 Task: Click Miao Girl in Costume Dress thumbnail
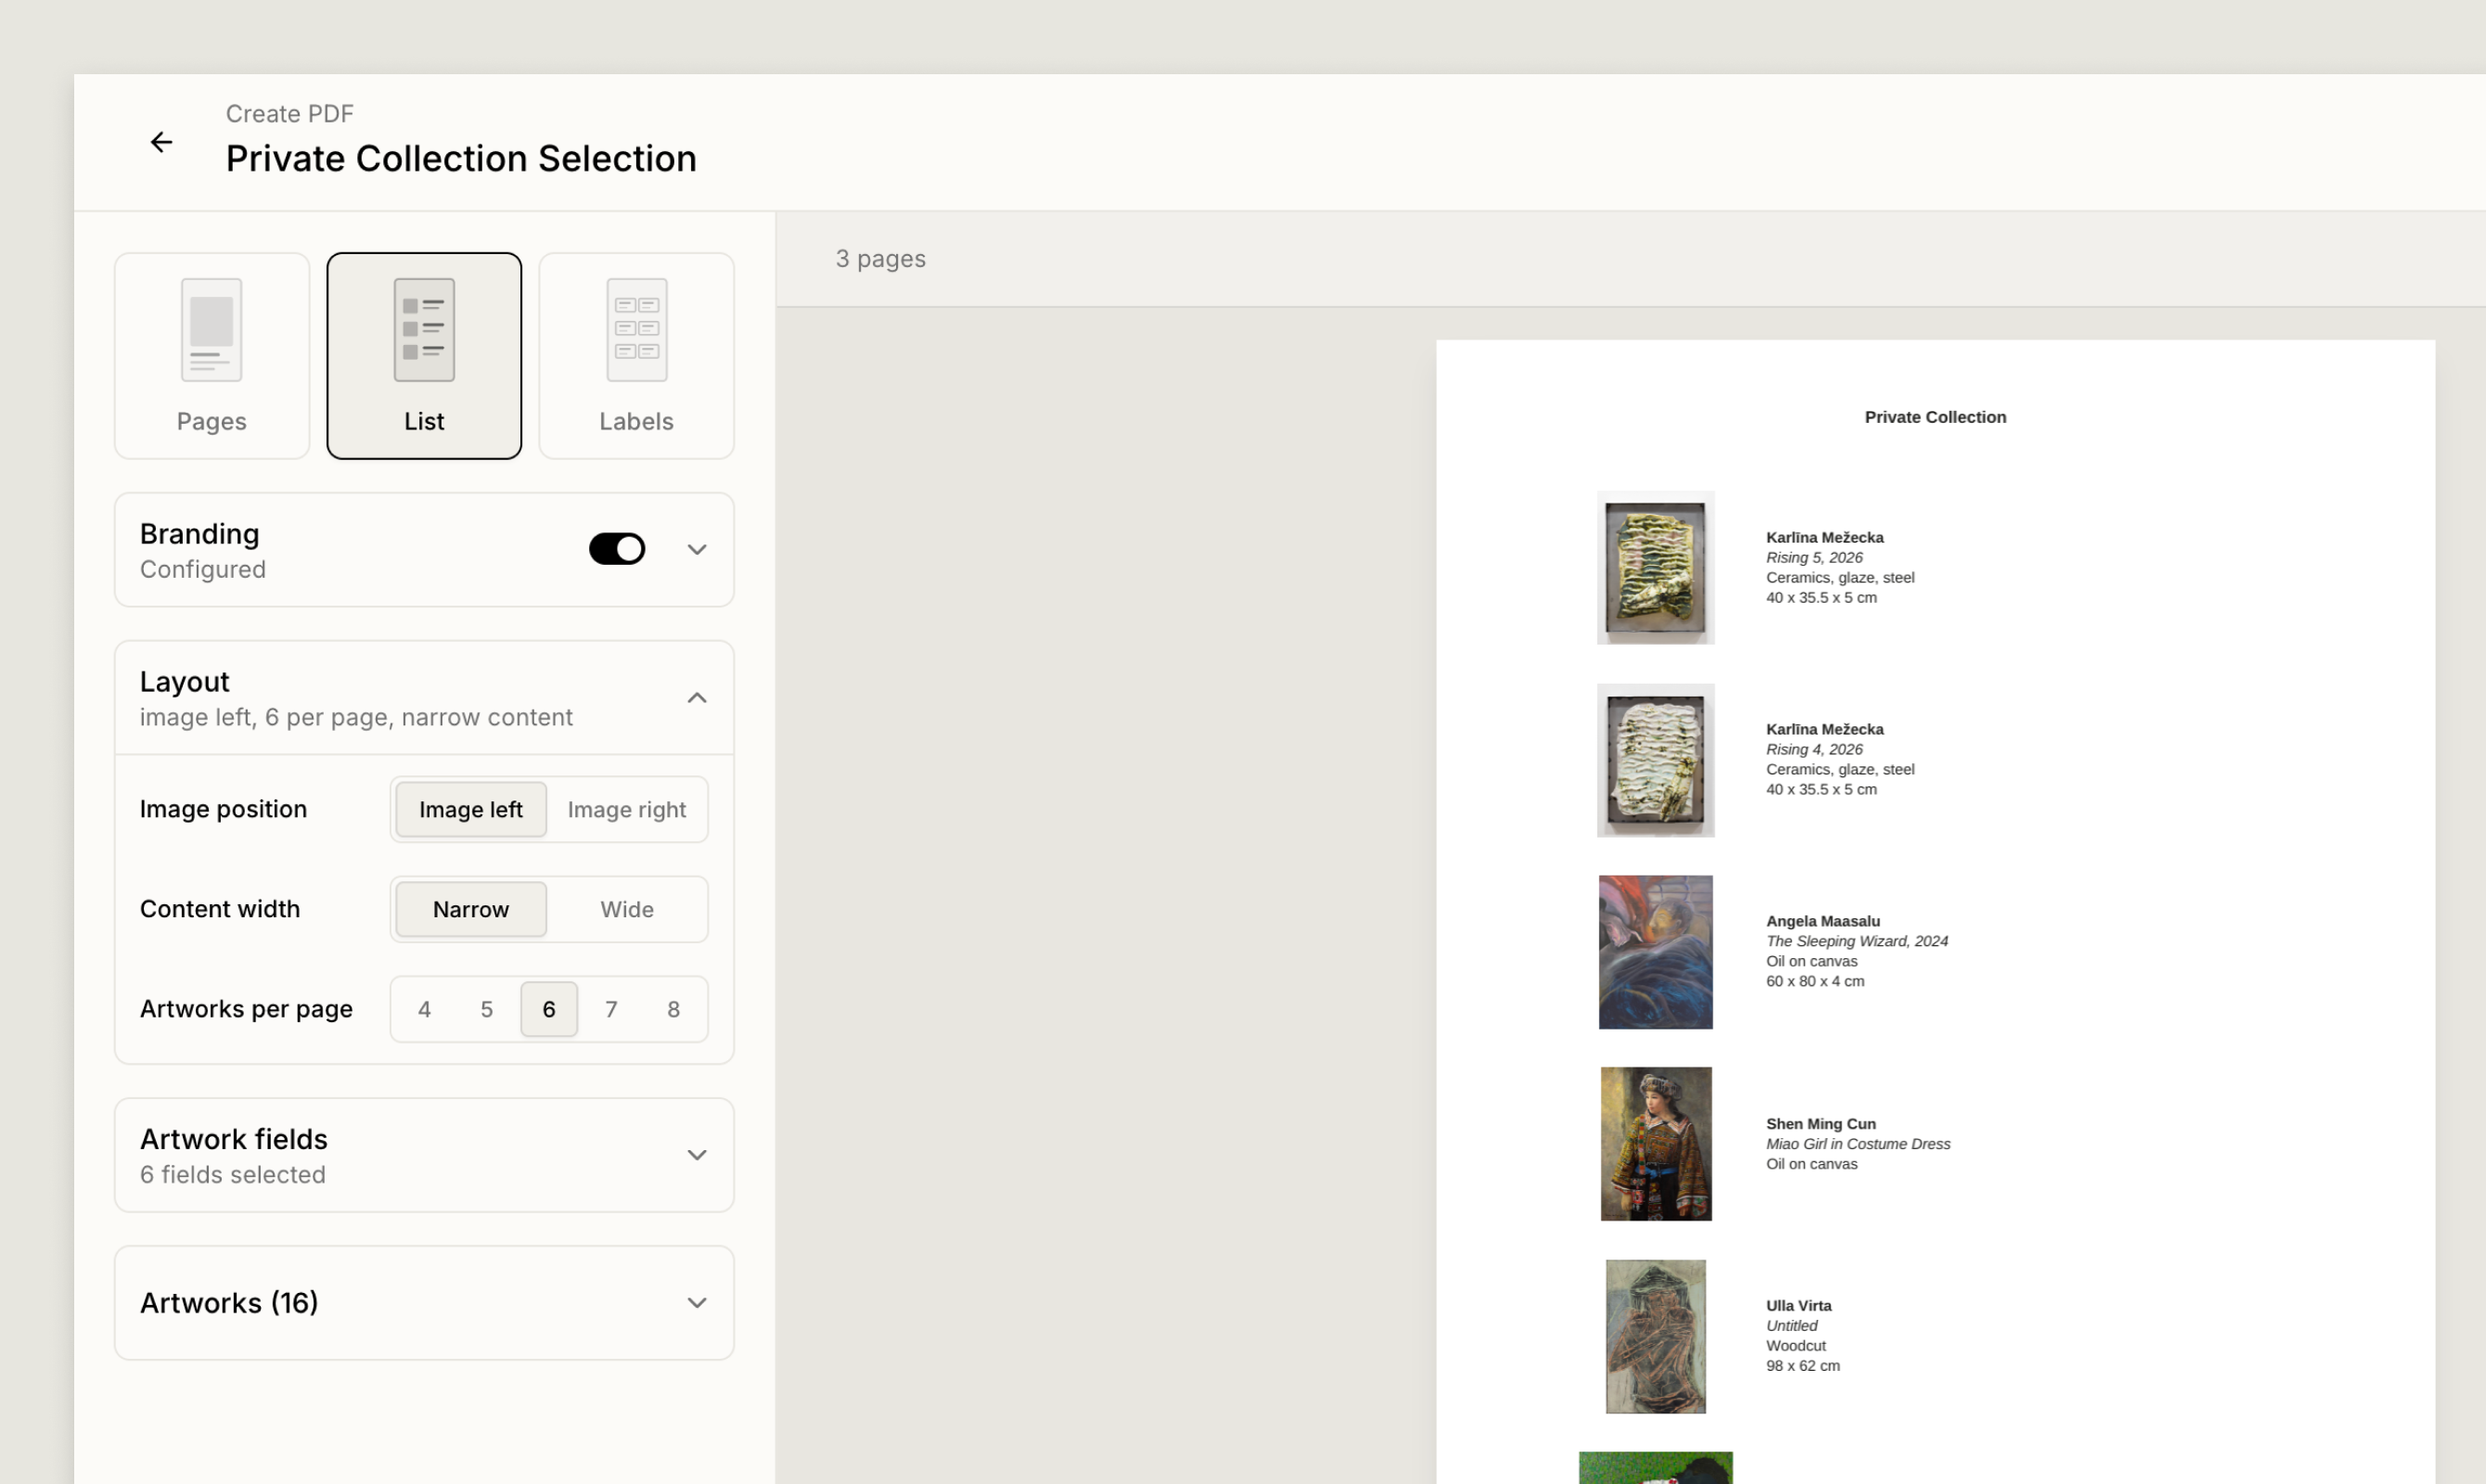(x=1656, y=1144)
